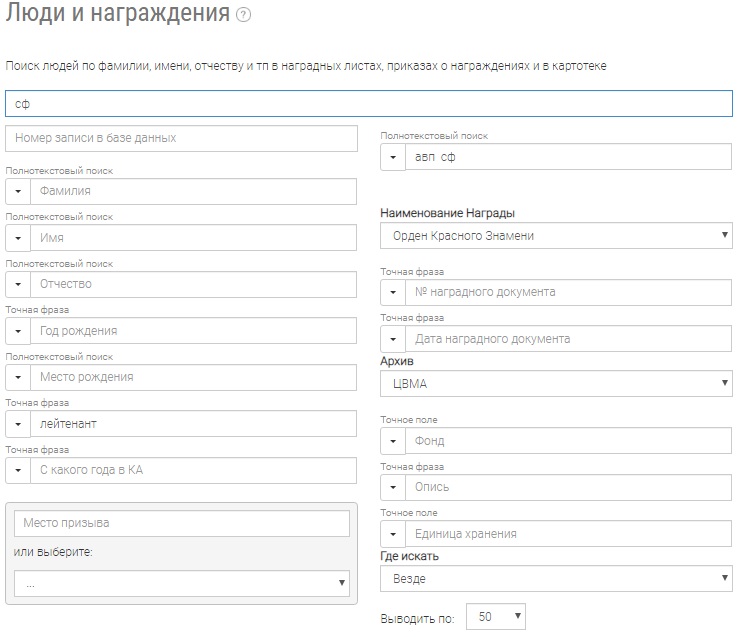Click the field containing авп сф
This screenshot has width=744, height=637.
point(568,157)
